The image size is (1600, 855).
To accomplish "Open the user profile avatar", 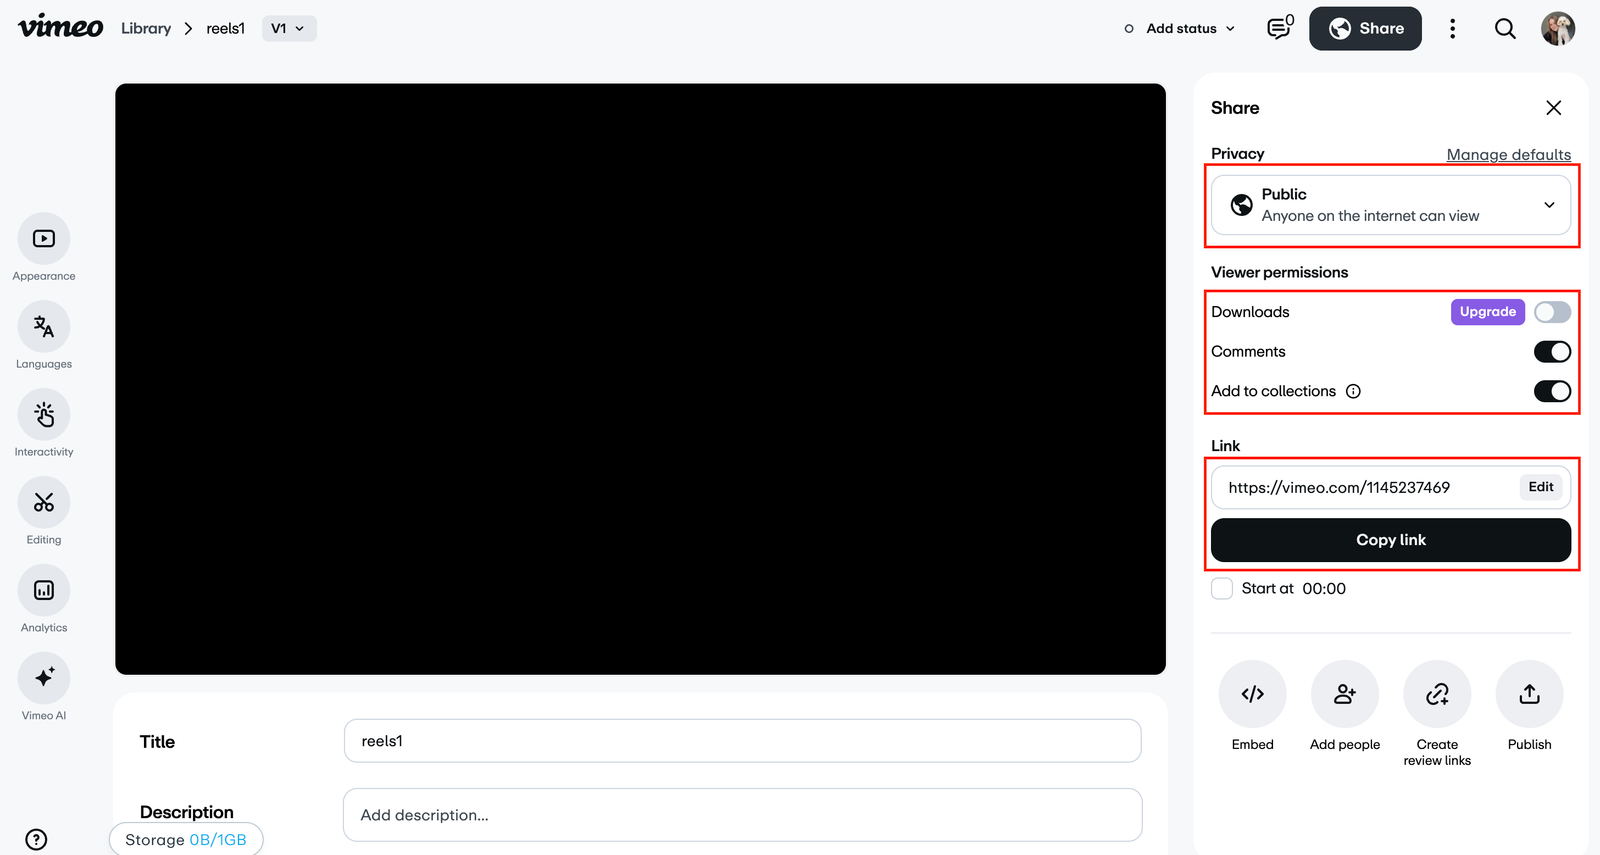I will (x=1558, y=28).
